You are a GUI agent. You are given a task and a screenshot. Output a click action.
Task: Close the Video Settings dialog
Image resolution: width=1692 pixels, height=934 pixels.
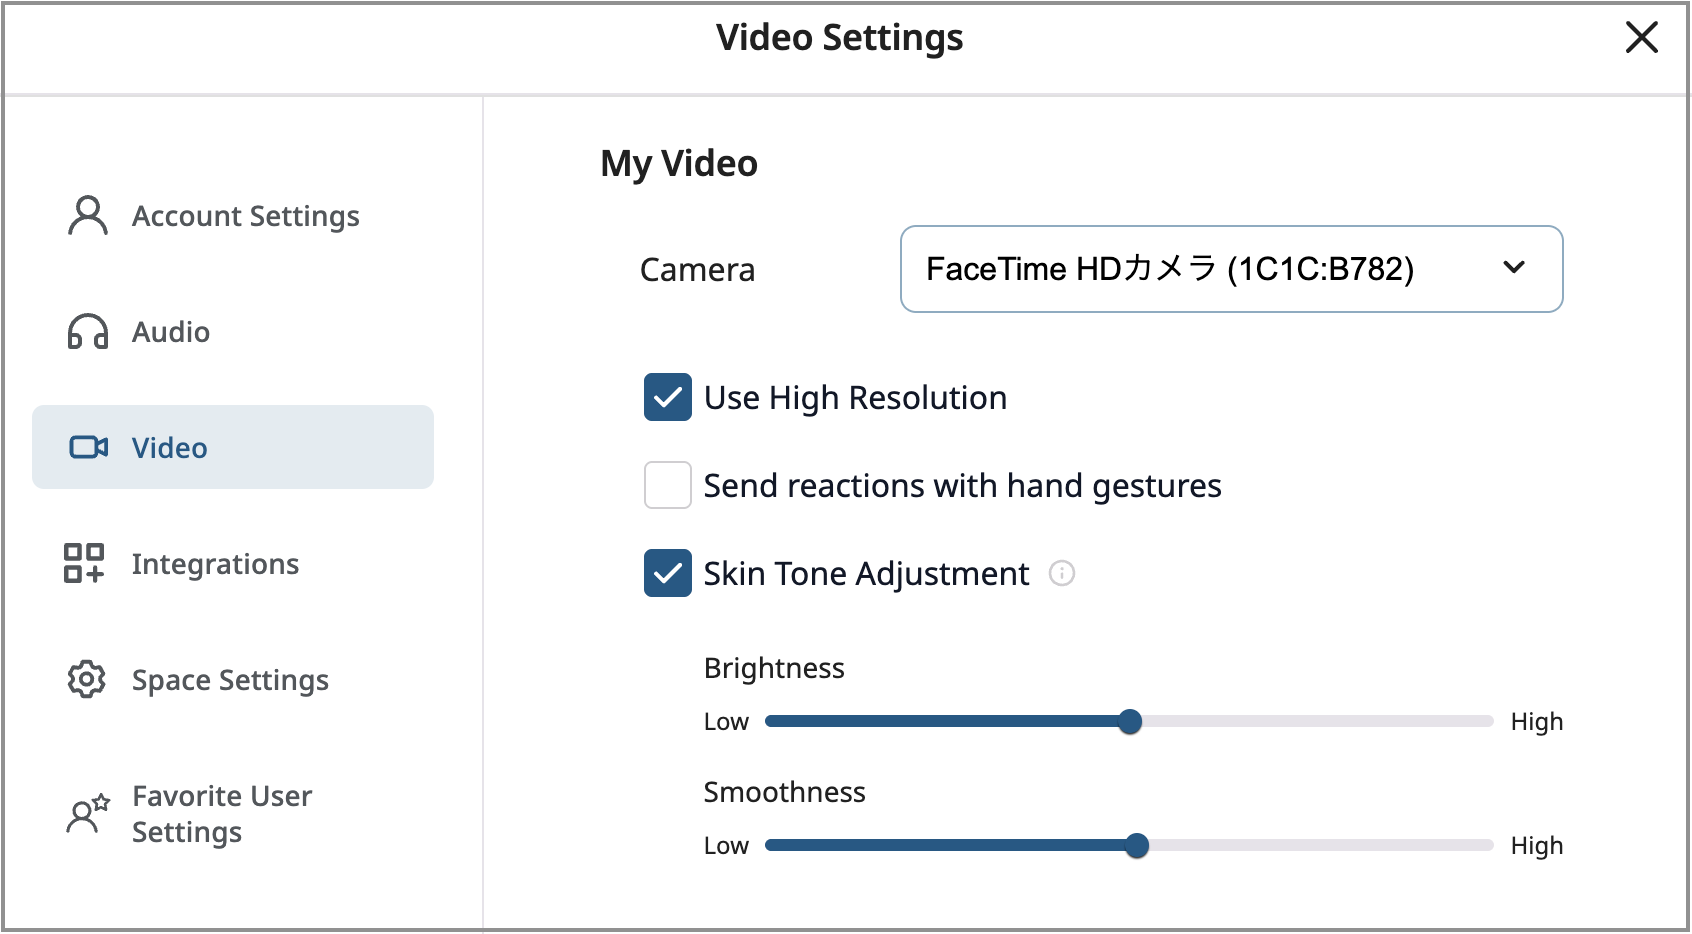pyautogui.click(x=1641, y=38)
